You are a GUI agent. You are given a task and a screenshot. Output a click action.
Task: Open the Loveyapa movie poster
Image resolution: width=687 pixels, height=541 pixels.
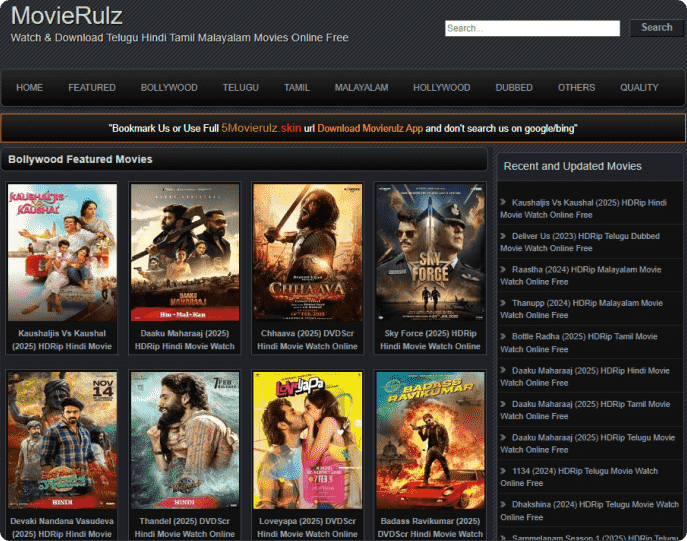click(x=306, y=440)
